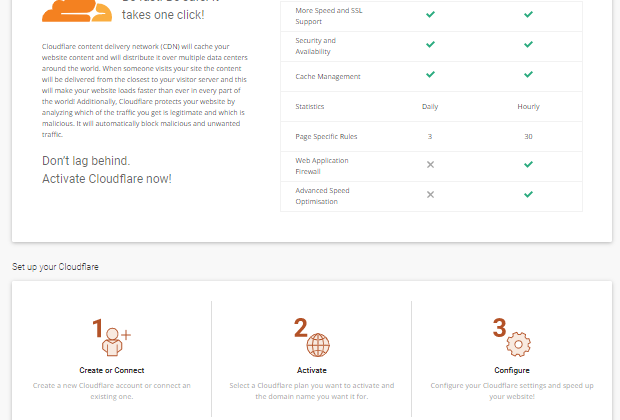Click the gray X in Advanced Speed Optimisation row
Image resolution: width=620 pixels, height=420 pixels.
pos(430,195)
